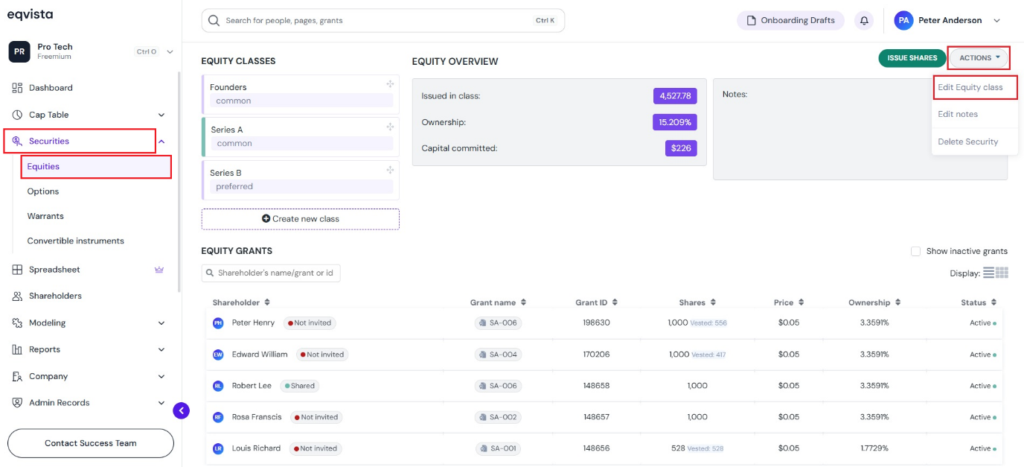Select Delete Security from actions menu
1024x467 pixels.
[x=968, y=141]
